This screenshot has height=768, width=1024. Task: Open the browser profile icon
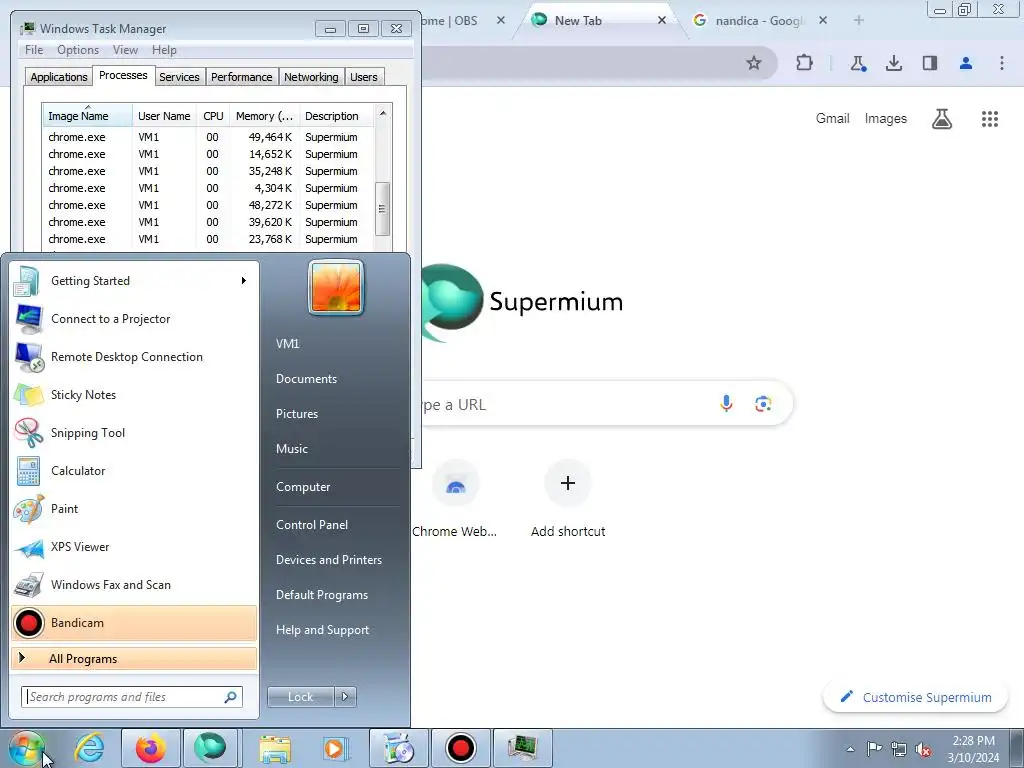tap(966, 63)
